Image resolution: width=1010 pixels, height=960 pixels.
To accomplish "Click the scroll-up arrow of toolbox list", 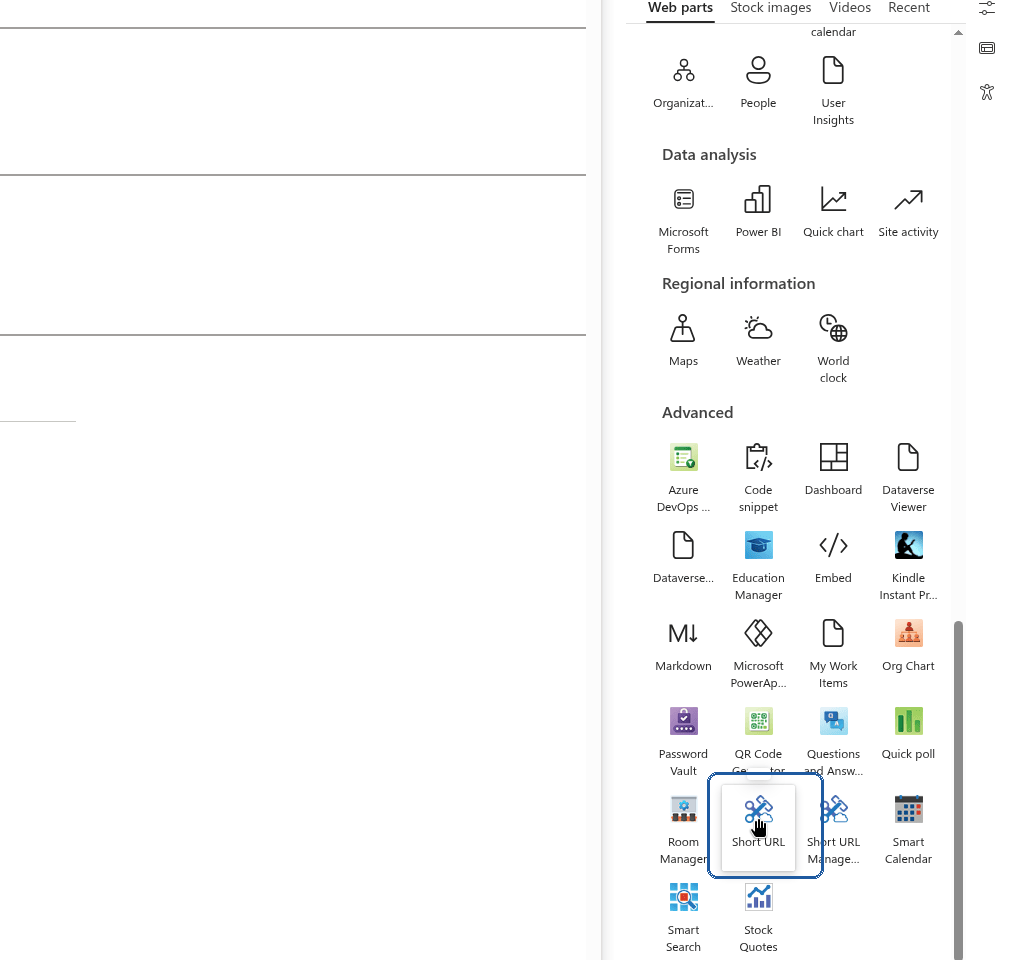I will [958, 33].
